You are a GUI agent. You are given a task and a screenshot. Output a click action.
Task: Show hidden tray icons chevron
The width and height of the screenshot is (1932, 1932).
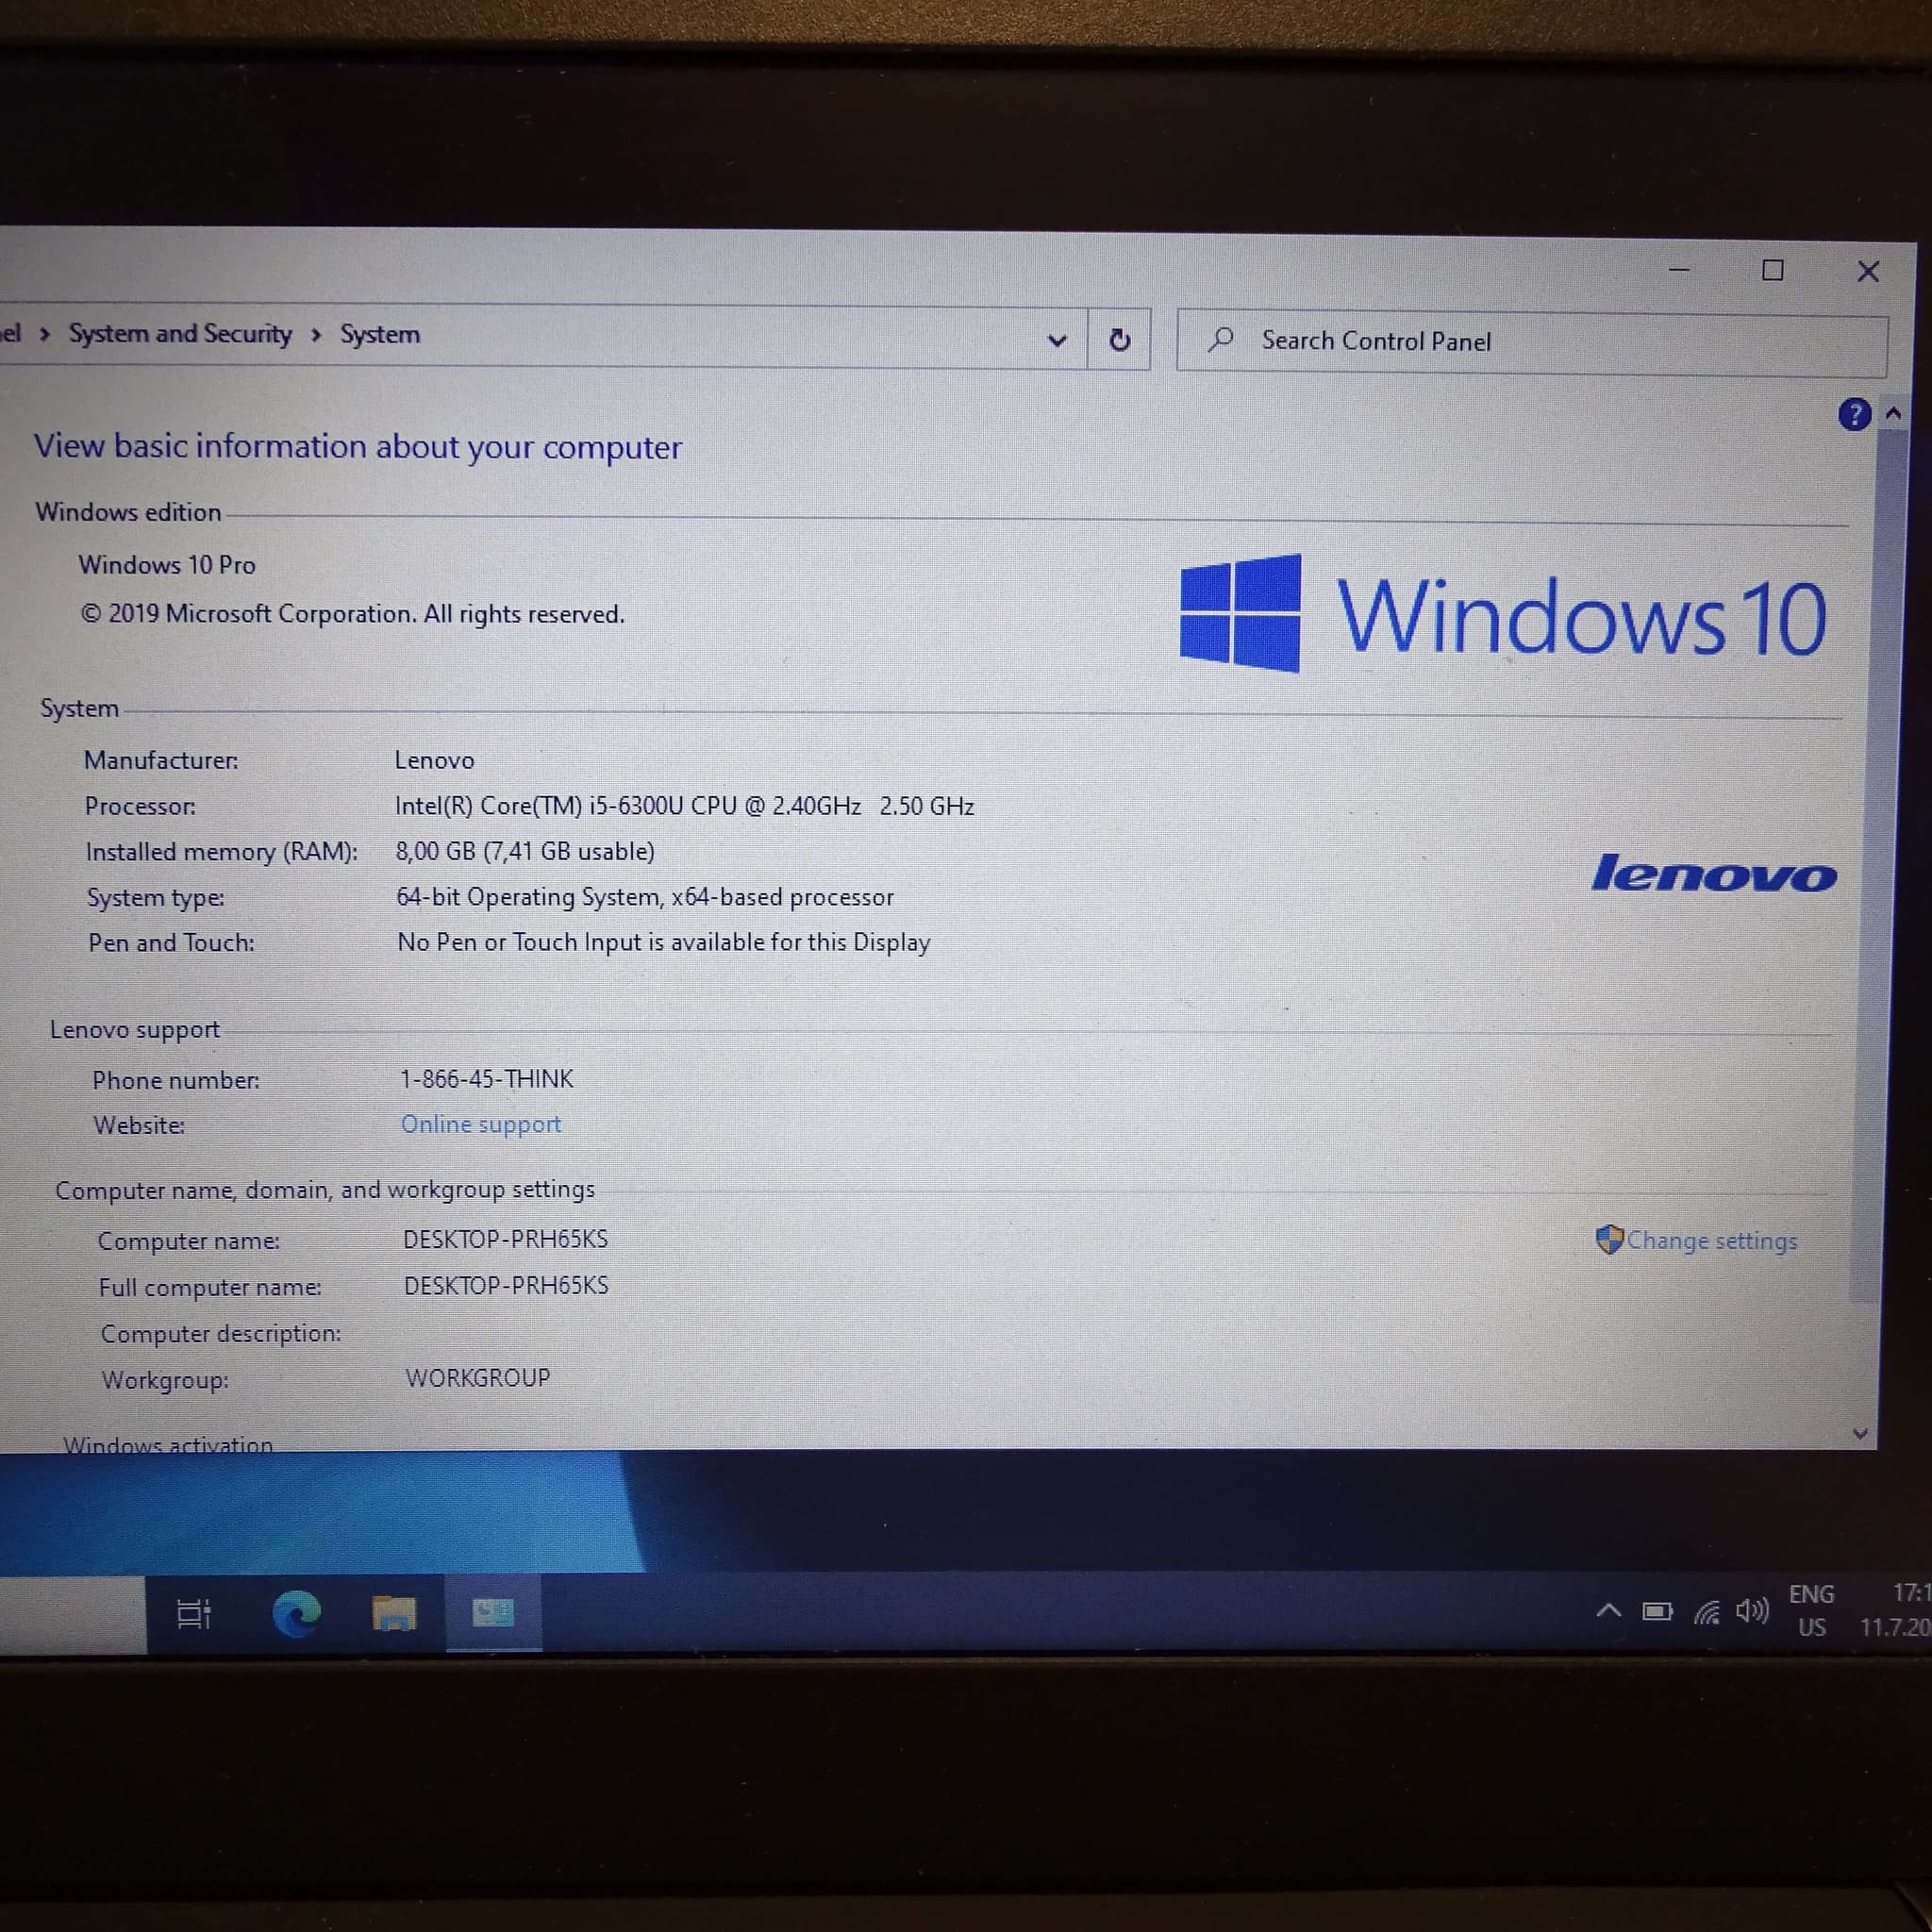pos(1608,1611)
